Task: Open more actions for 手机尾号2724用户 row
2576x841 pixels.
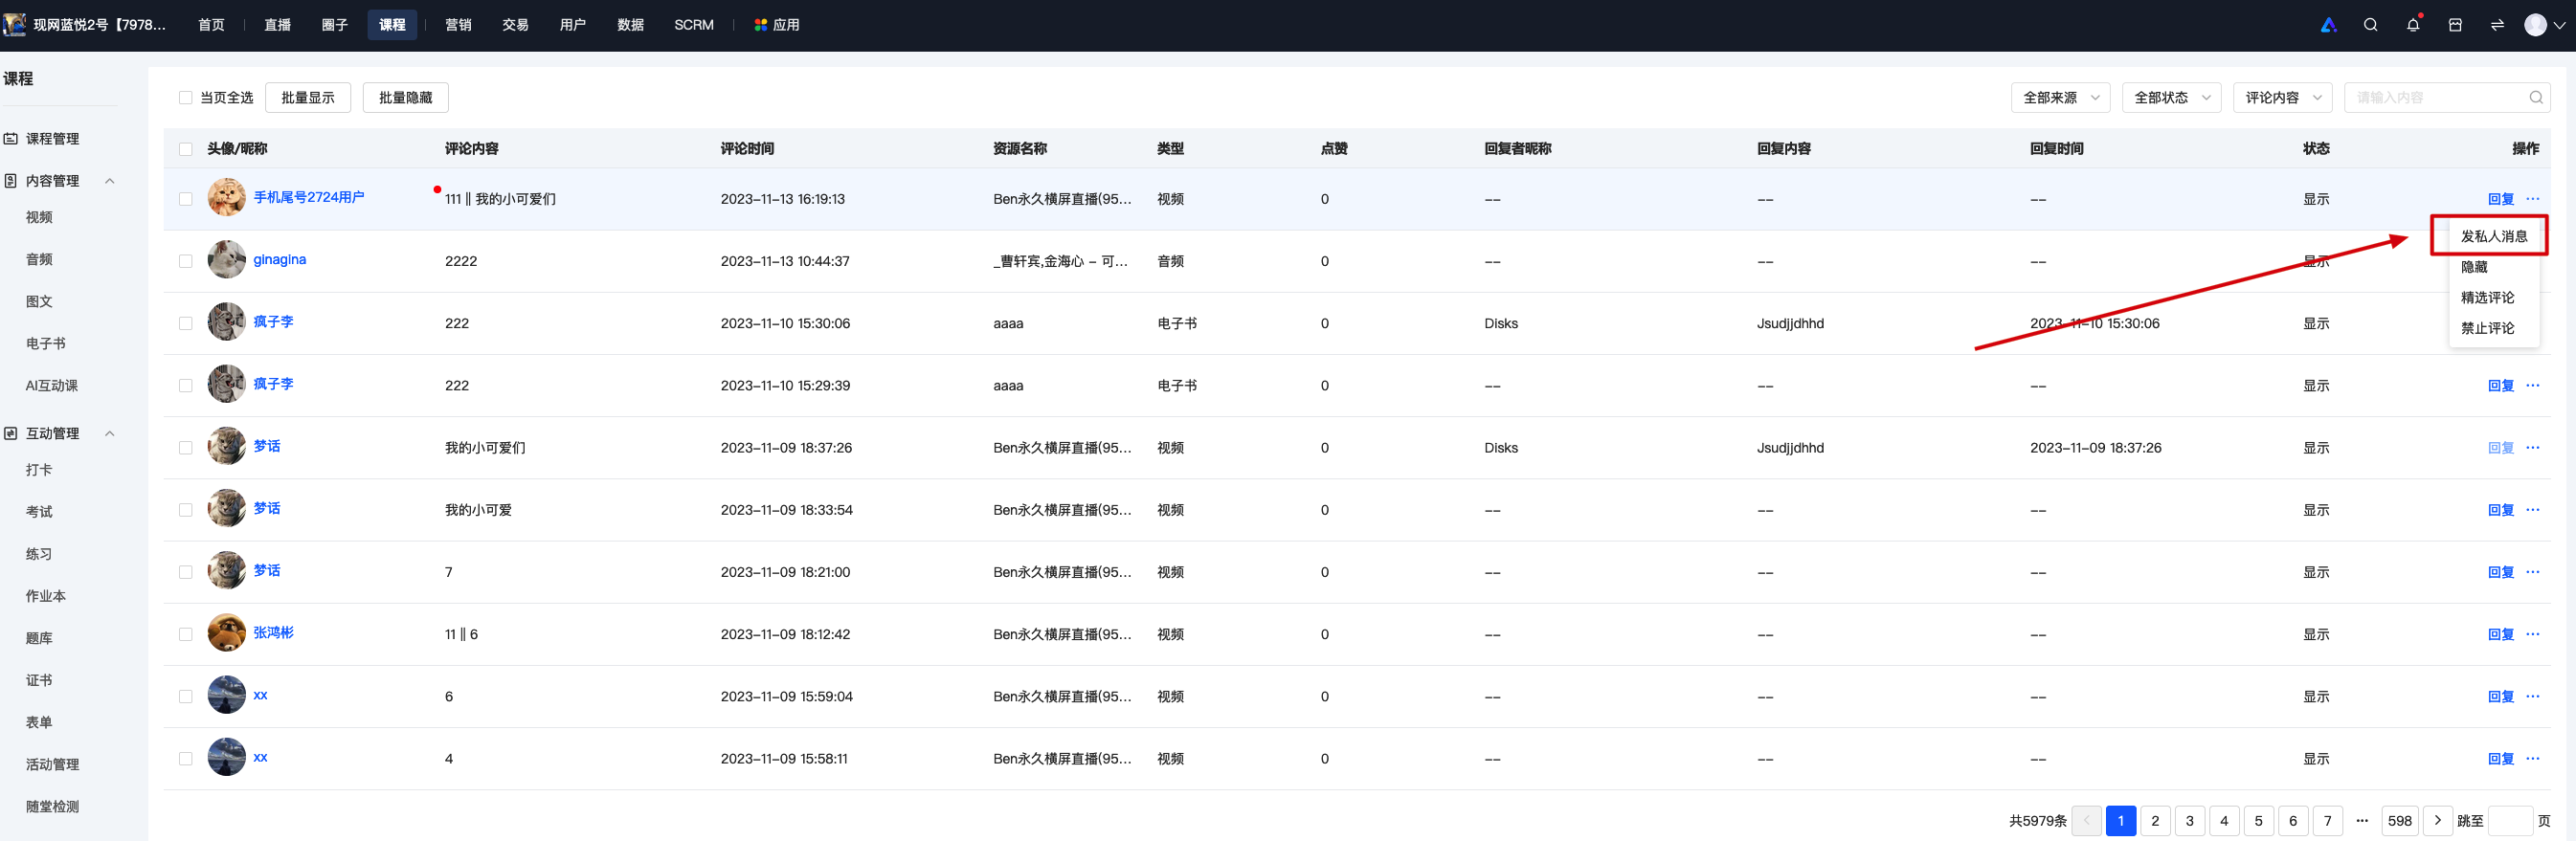Action: pos(2532,199)
